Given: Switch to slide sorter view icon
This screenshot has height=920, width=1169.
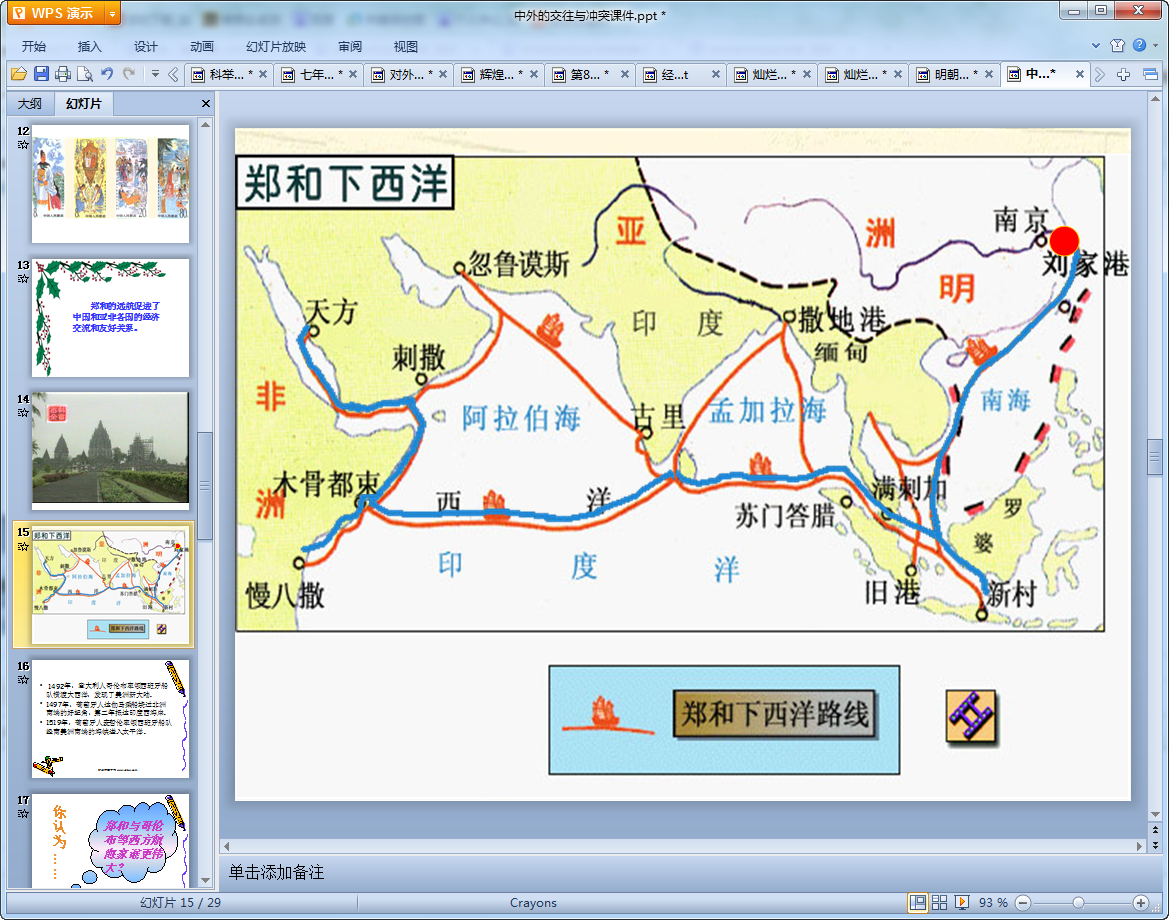Looking at the screenshot, I should pyautogui.click(x=940, y=902).
